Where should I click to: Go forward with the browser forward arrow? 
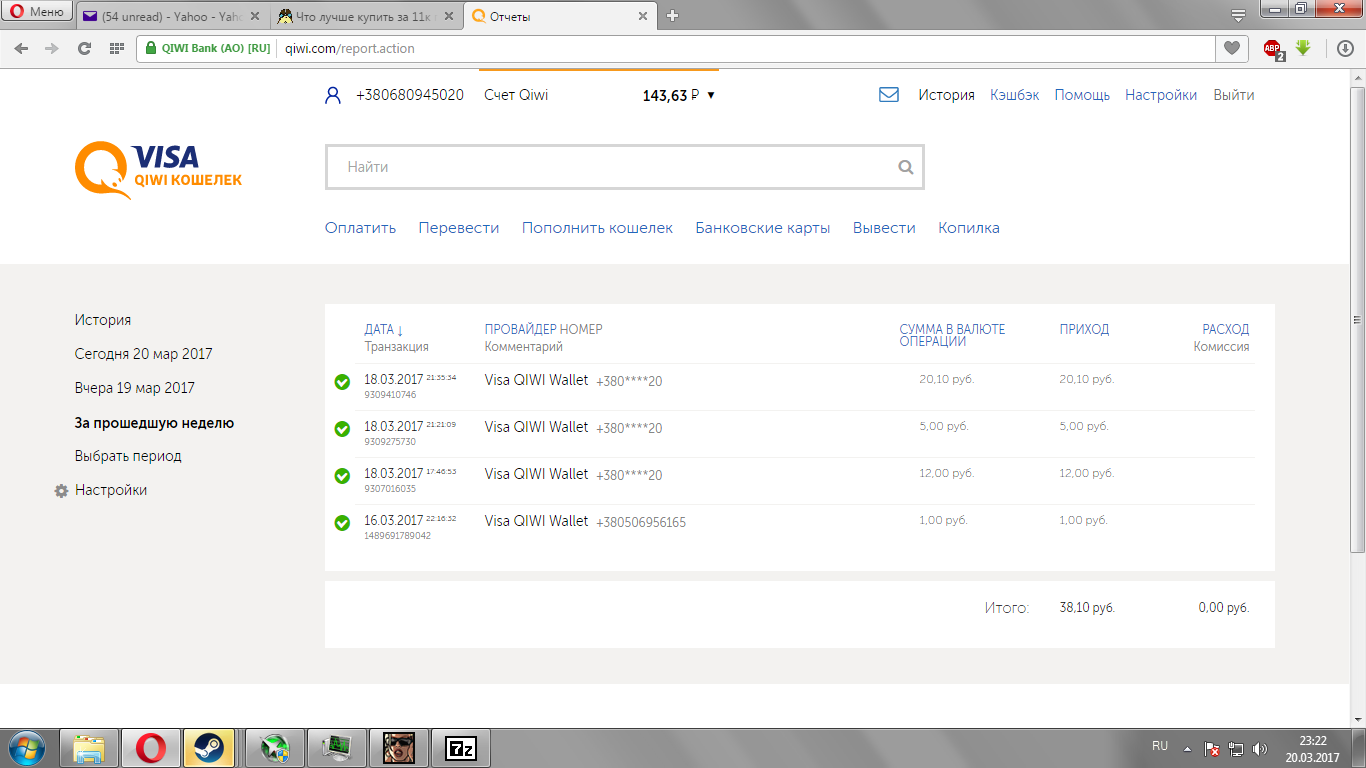pos(52,48)
